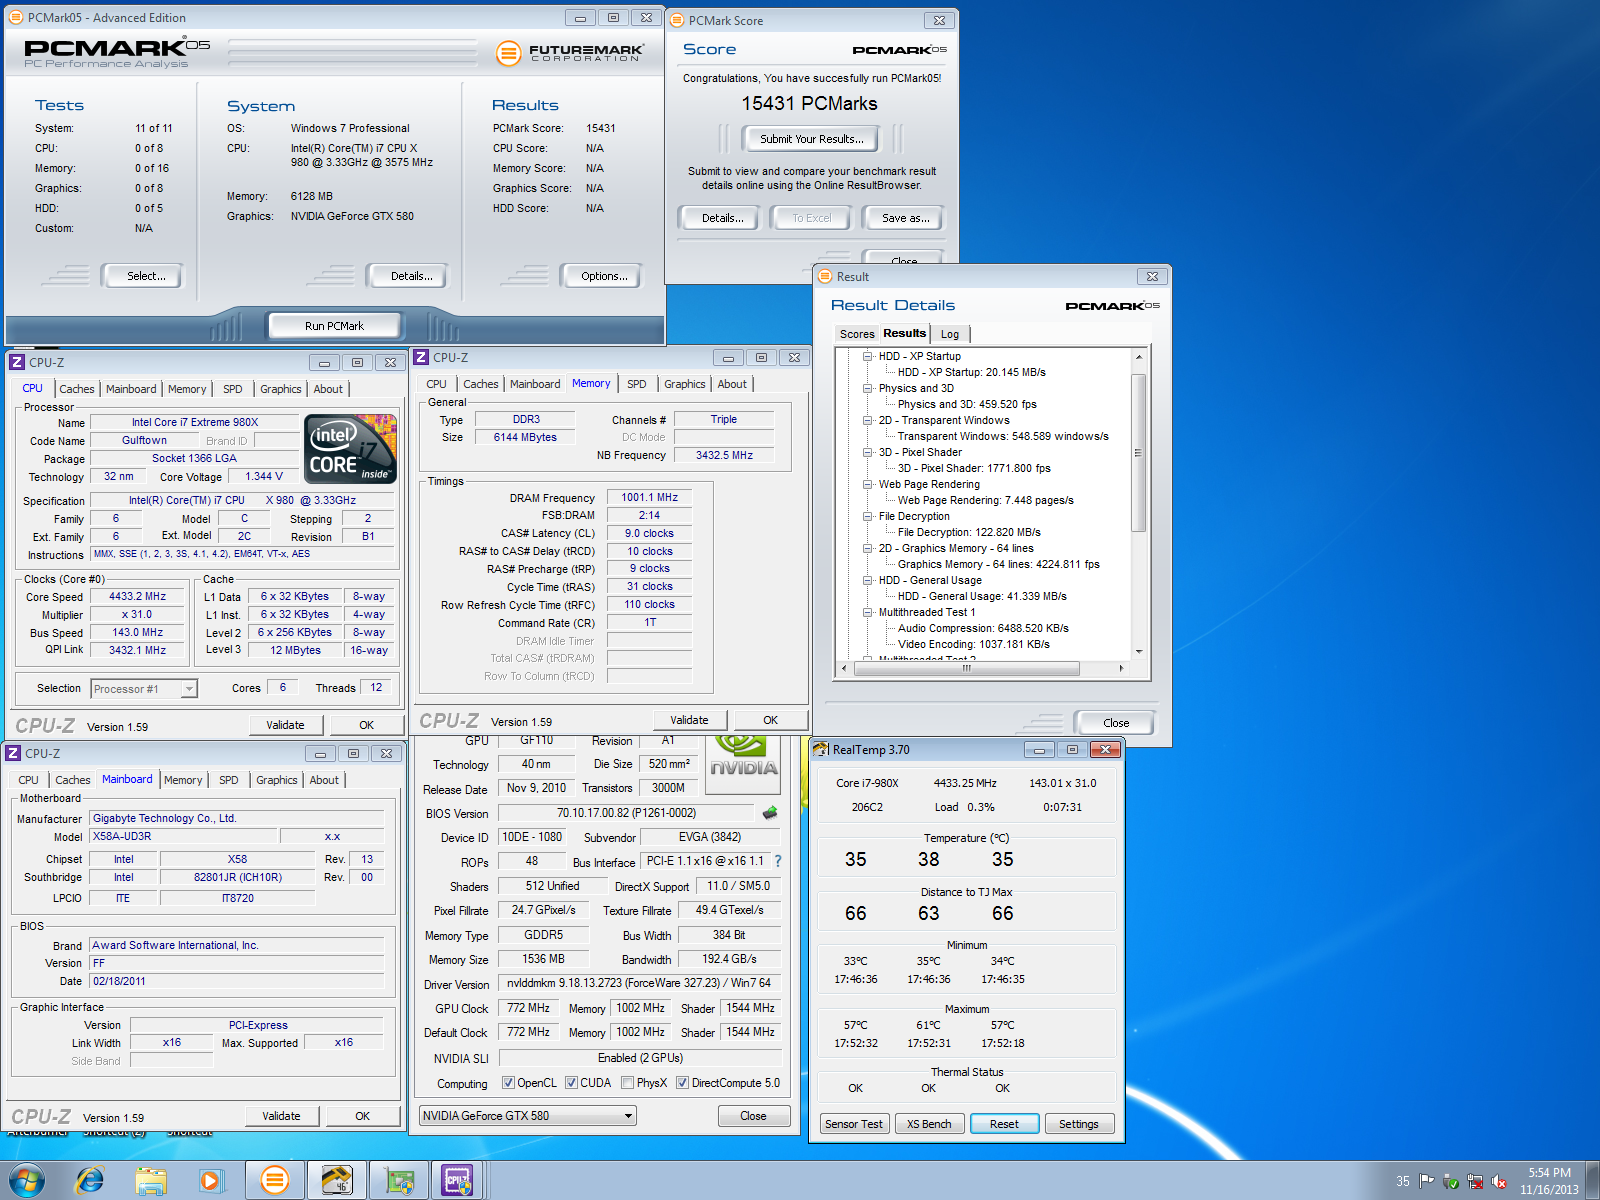
Task: Open the Processor #1 selection dropdown
Action: tap(144, 688)
